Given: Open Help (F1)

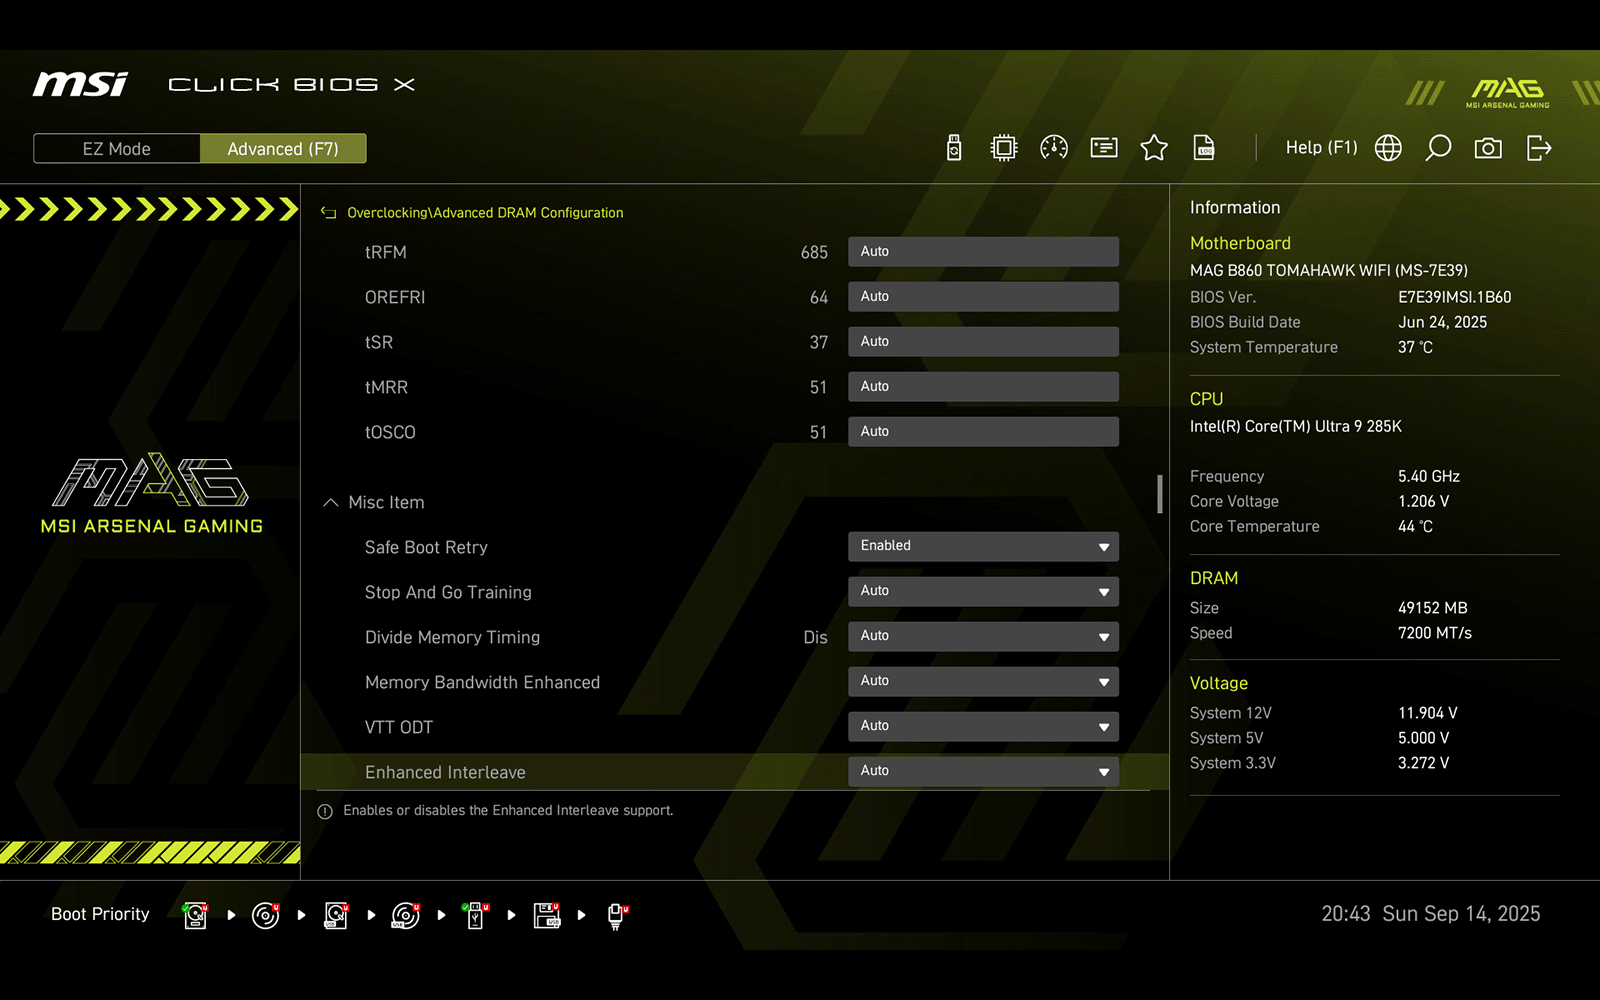Looking at the screenshot, I should point(1321,147).
